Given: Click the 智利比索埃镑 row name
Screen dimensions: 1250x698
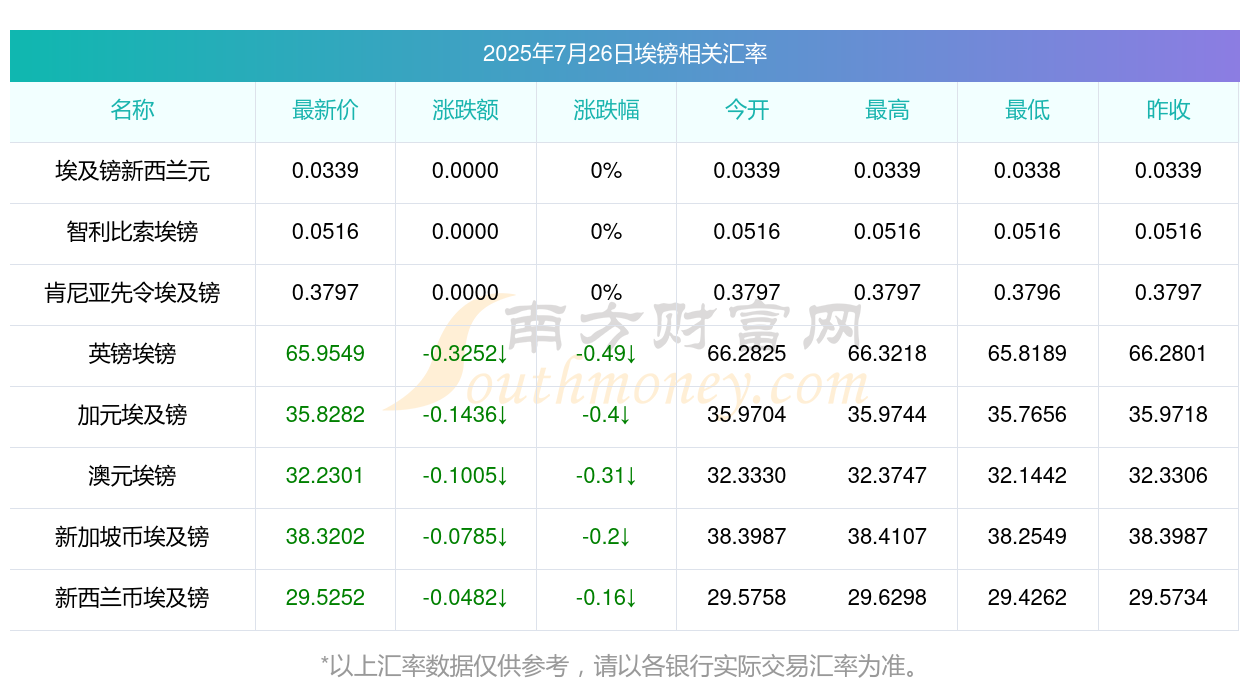Looking at the screenshot, I should click(x=132, y=232).
